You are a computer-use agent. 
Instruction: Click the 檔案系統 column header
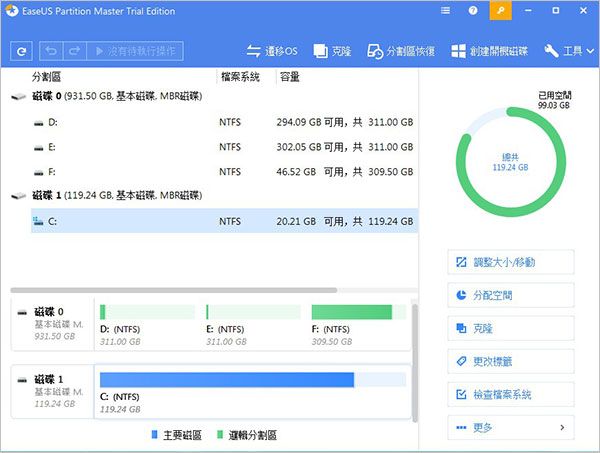(x=241, y=77)
